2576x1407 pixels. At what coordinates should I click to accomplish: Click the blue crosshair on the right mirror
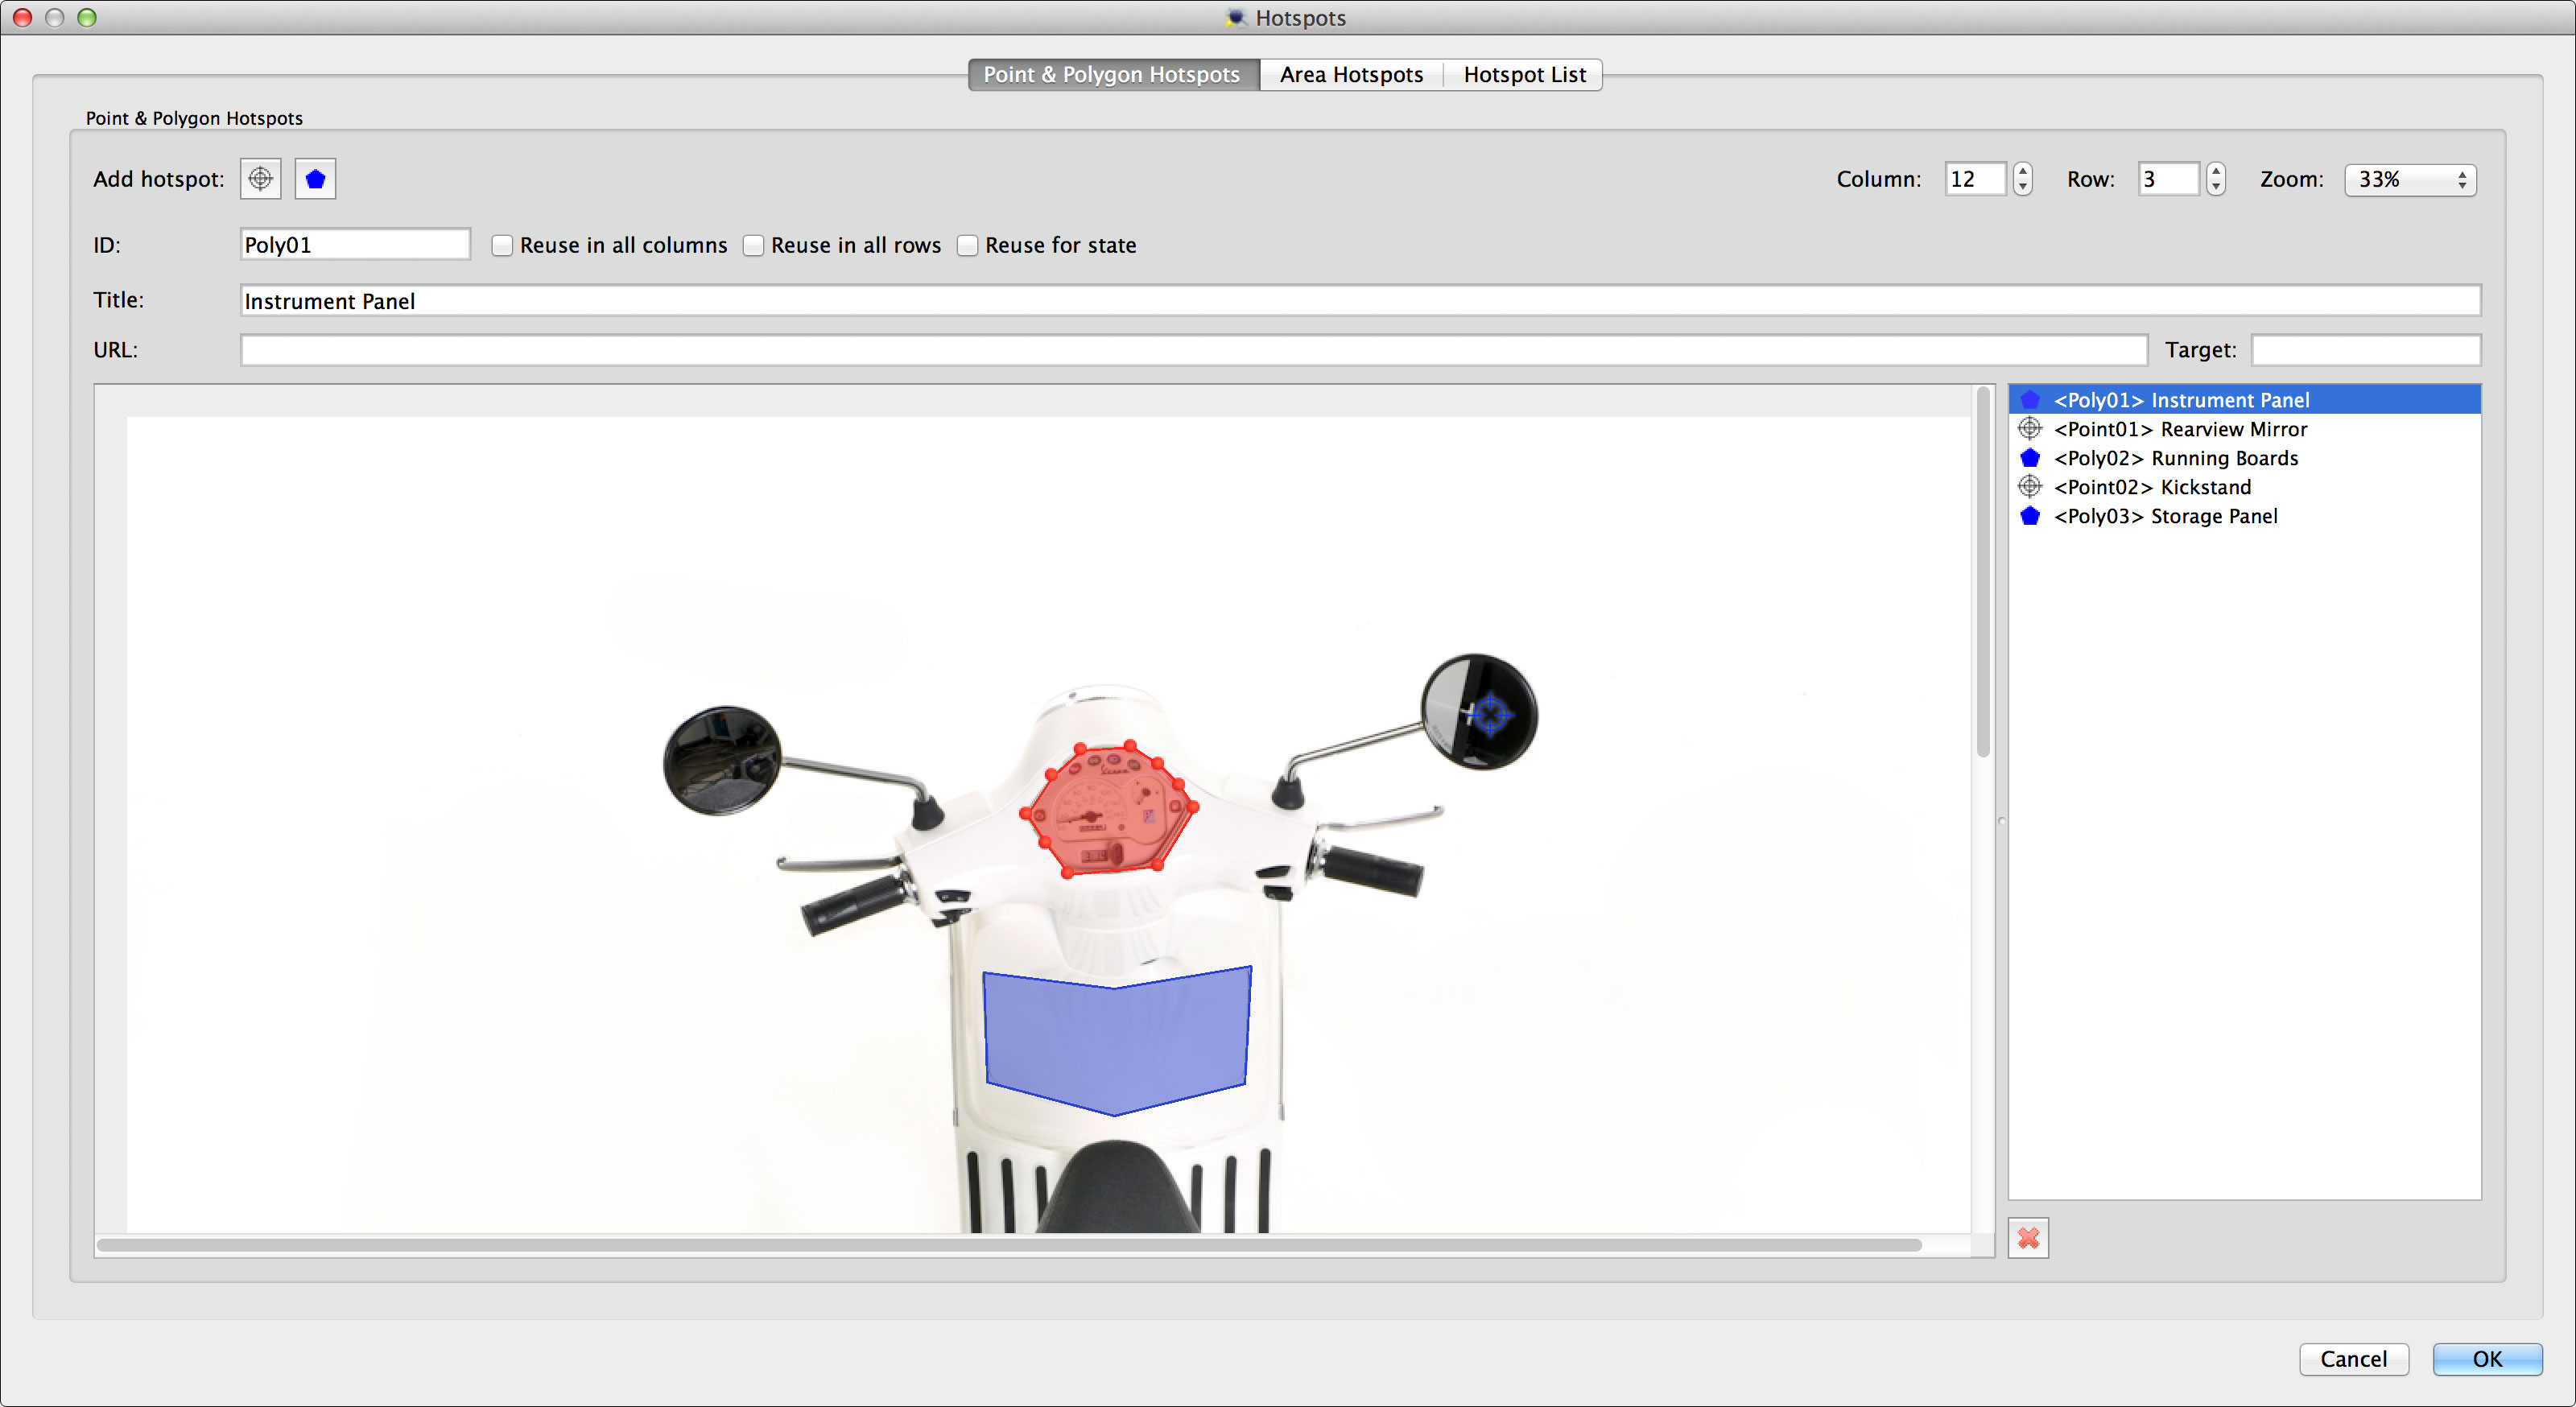pos(1490,714)
